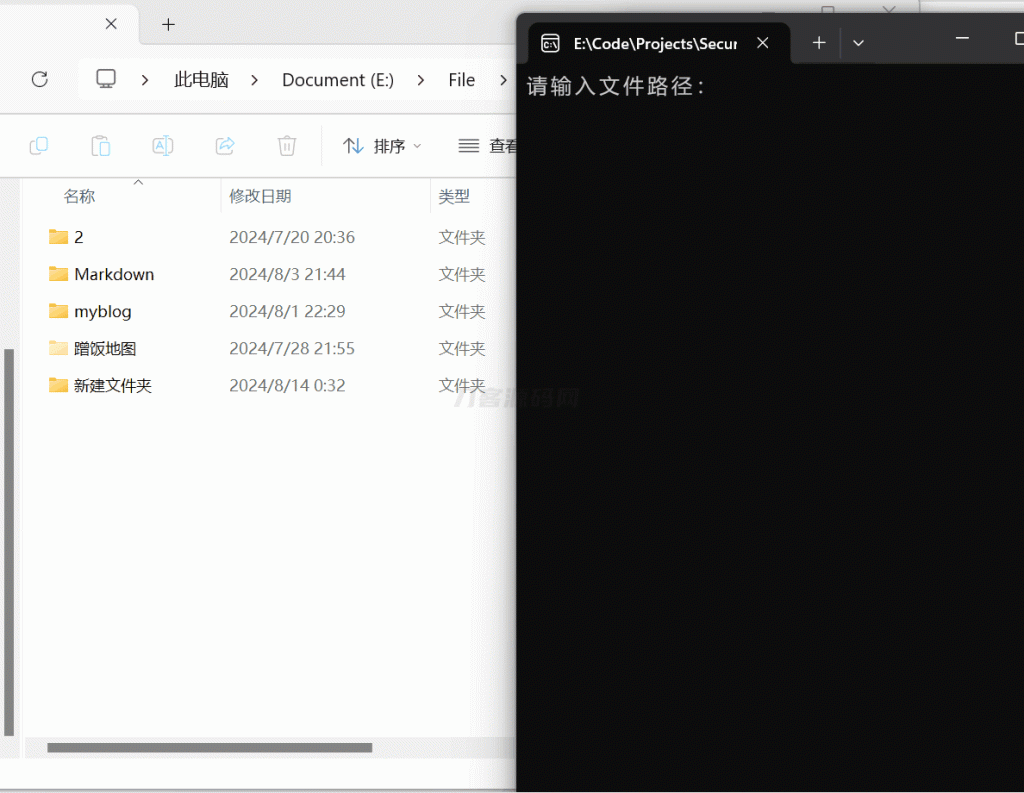Click the Delete trash icon
Image resolution: width=1024 pixels, height=793 pixels.
pos(286,145)
